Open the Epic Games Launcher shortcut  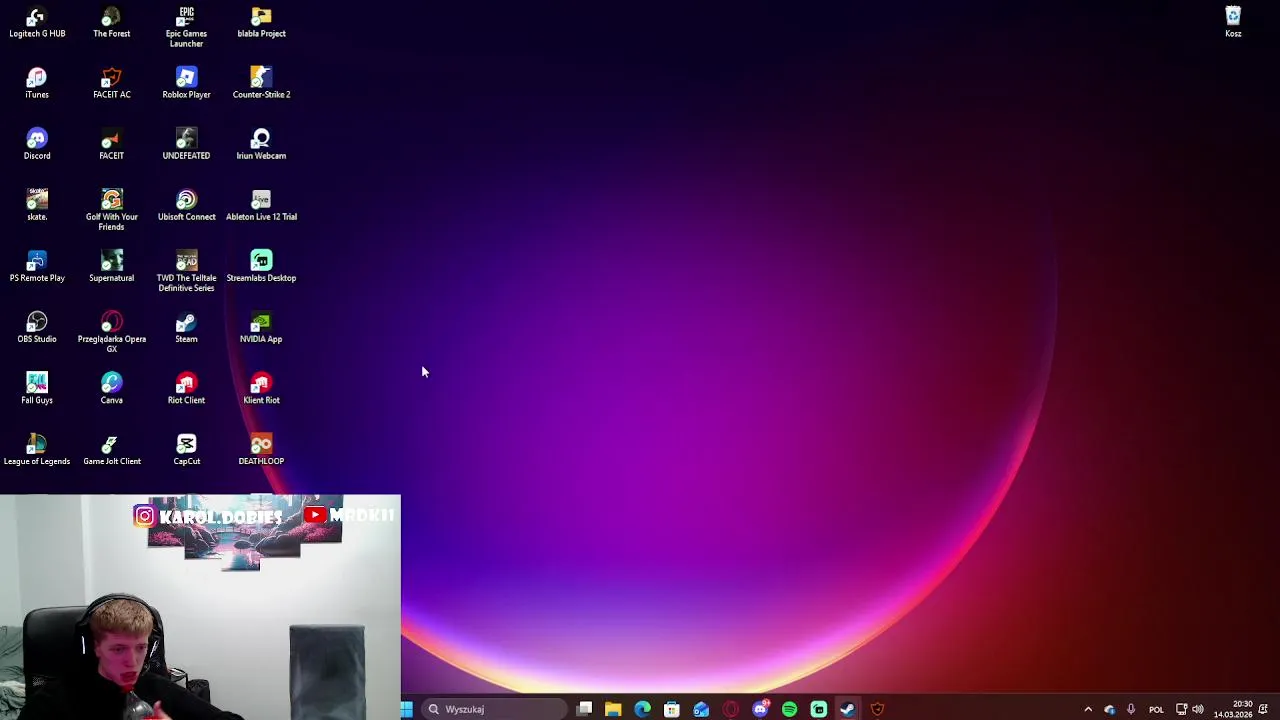tap(186, 27)
